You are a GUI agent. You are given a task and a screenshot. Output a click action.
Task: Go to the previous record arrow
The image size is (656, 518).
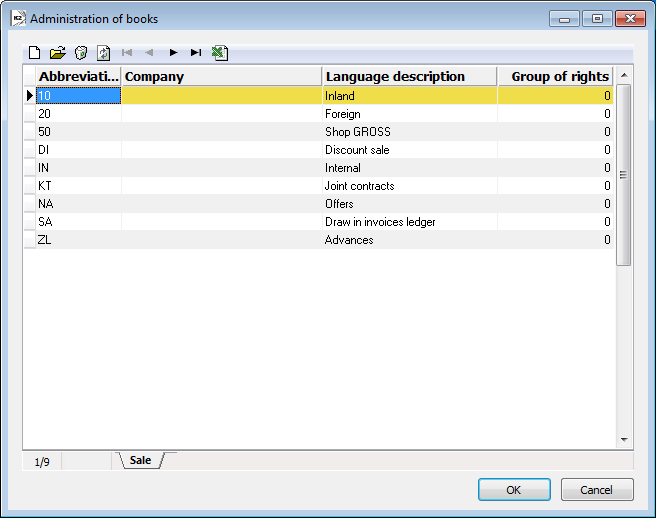click(149, 53)
